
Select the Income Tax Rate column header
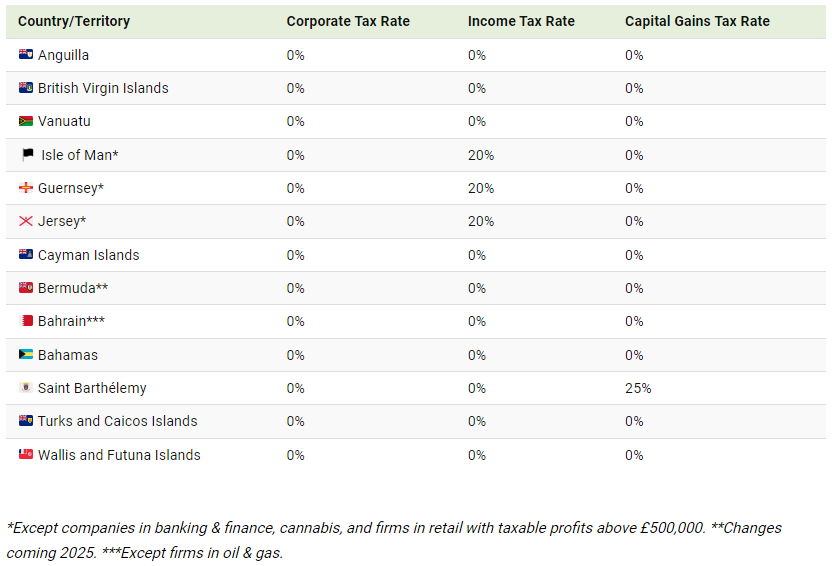point(521,21)
